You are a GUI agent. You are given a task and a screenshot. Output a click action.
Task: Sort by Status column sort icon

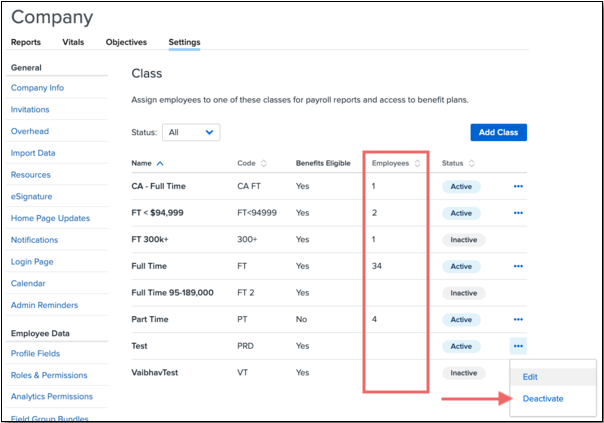pyautogui.click(x=472, y=163)
